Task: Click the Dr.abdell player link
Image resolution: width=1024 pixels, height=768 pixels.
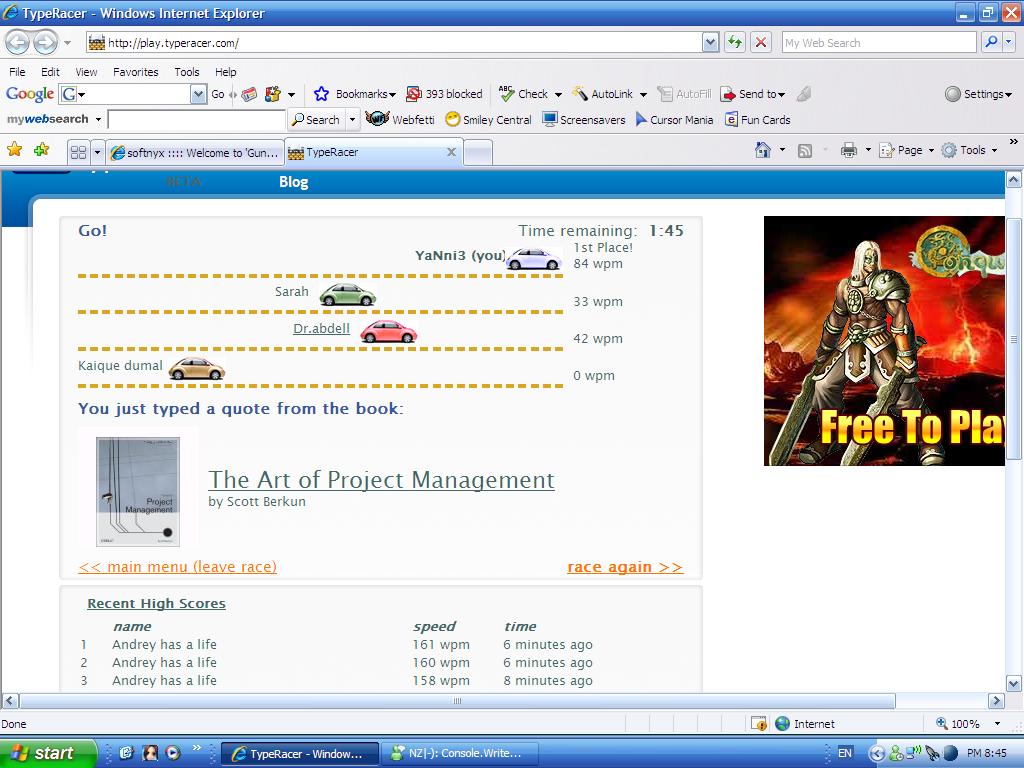Action: pyautogui.click(x=321, y=328)
